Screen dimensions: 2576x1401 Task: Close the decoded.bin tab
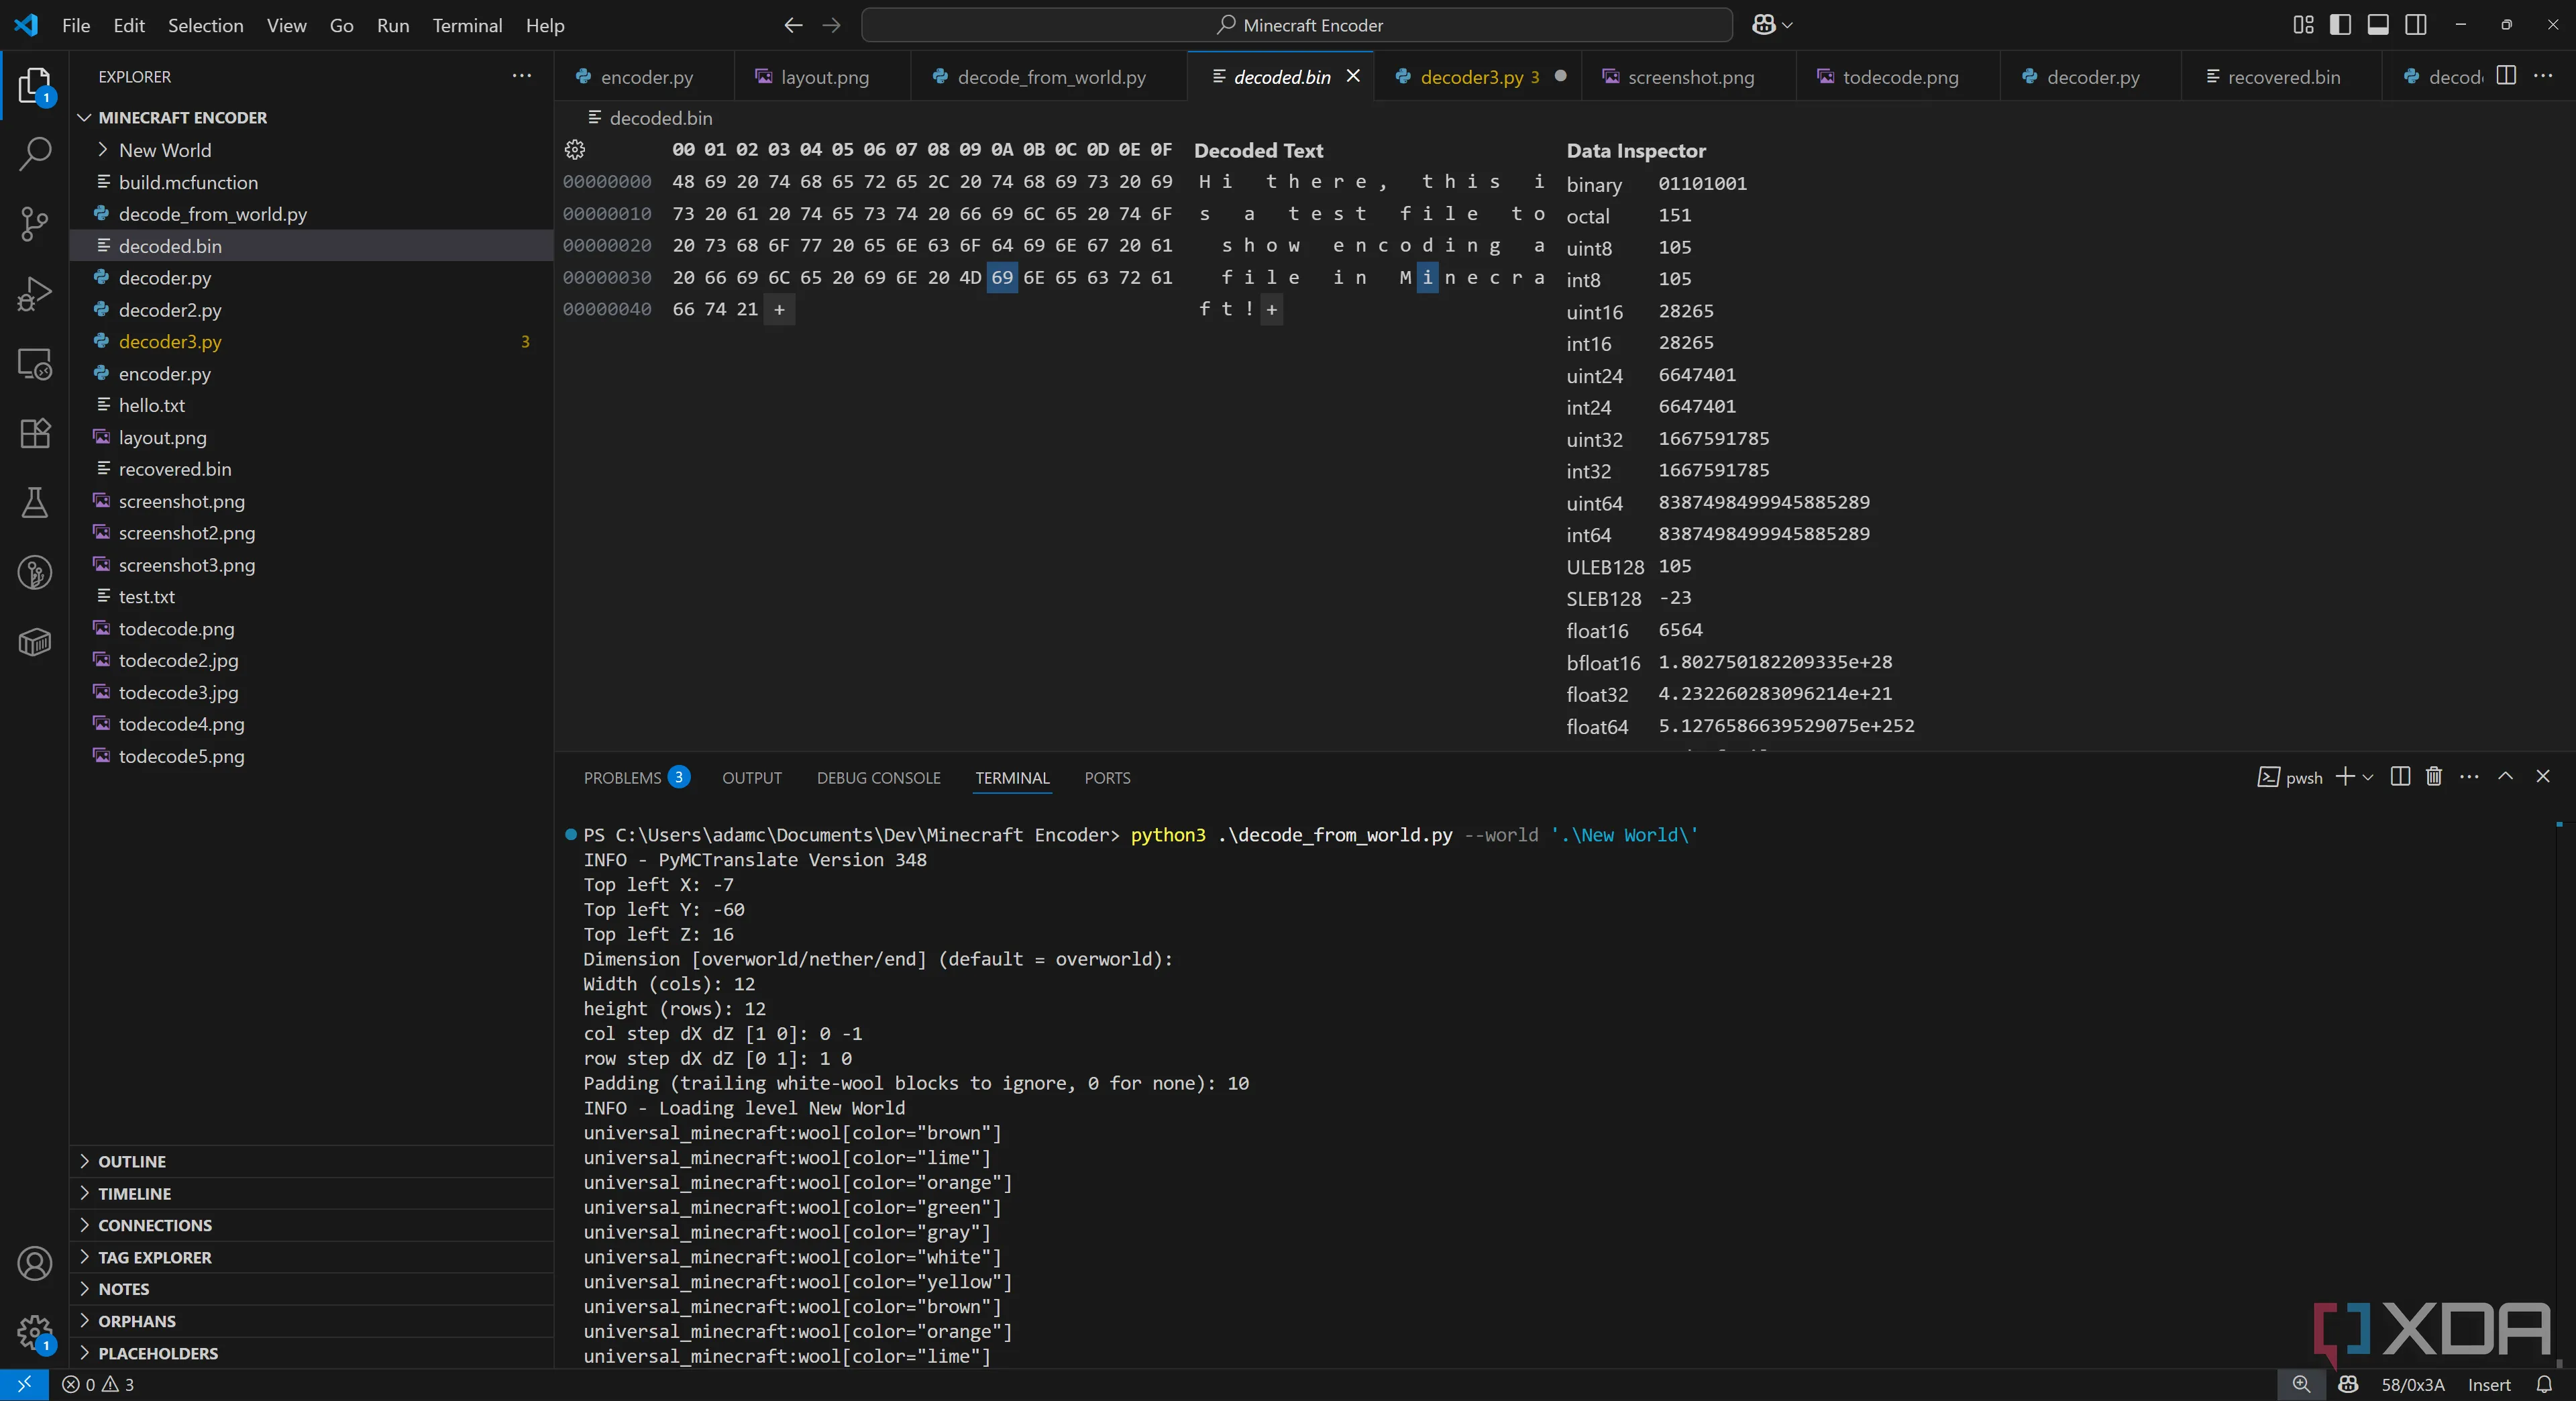coord(1353,76)
